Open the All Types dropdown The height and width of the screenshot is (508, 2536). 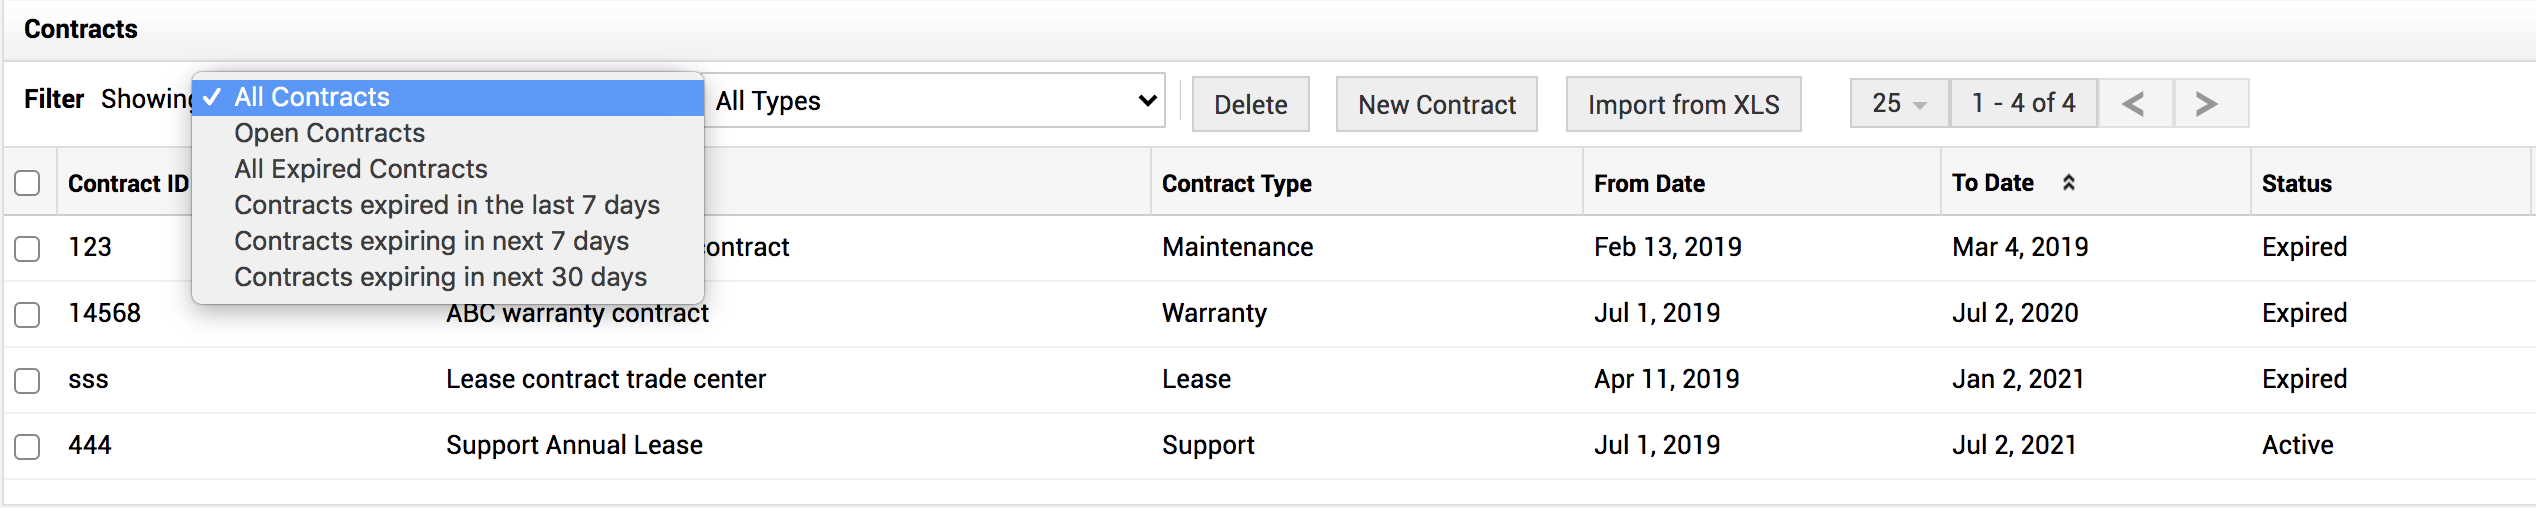tap(934, 101)
